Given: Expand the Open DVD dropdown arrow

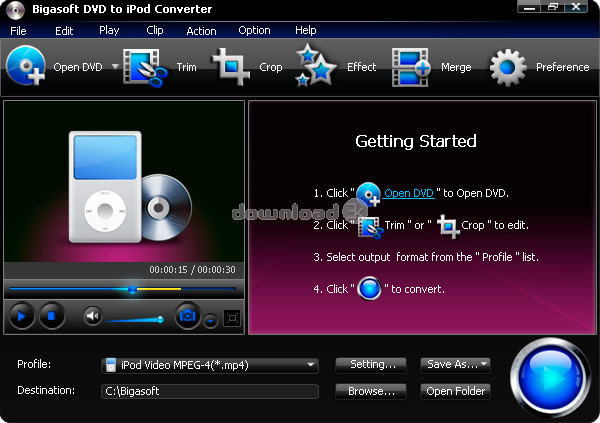Looking at the screenshot, I should pyautogui.click(x=115, y=67).
